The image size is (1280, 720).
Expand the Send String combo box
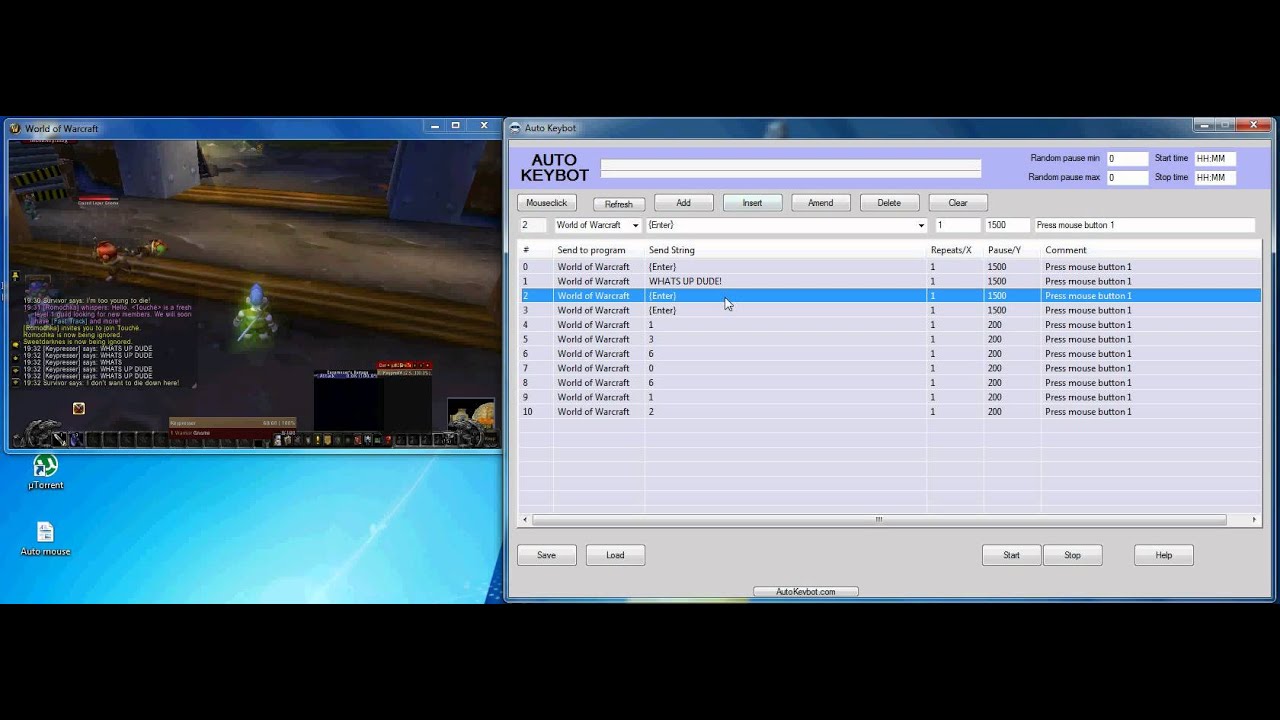point(921,225)
